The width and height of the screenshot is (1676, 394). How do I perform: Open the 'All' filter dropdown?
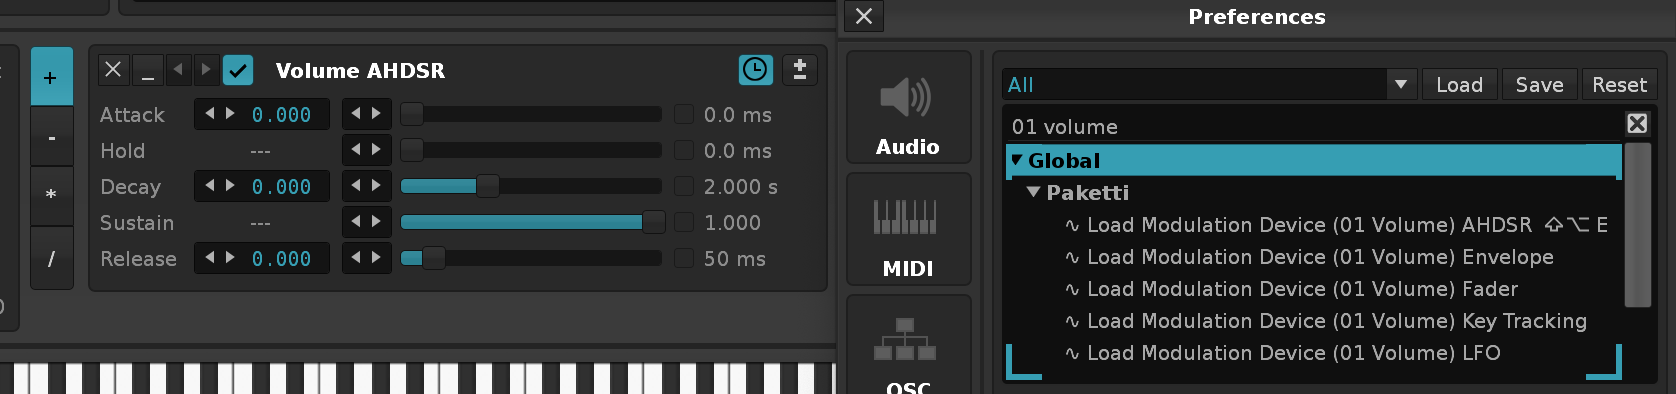coord(1401,85)
